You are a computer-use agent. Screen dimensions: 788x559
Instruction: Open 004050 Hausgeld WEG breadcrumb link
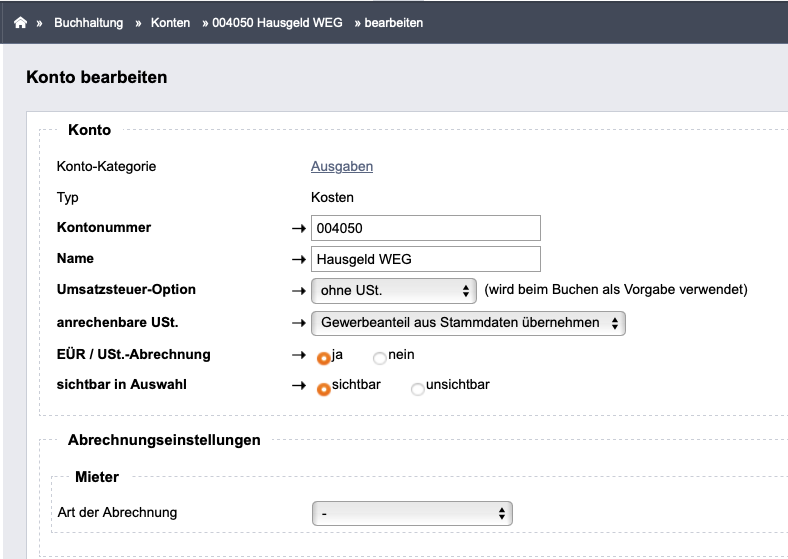click(x=277, y=23)
